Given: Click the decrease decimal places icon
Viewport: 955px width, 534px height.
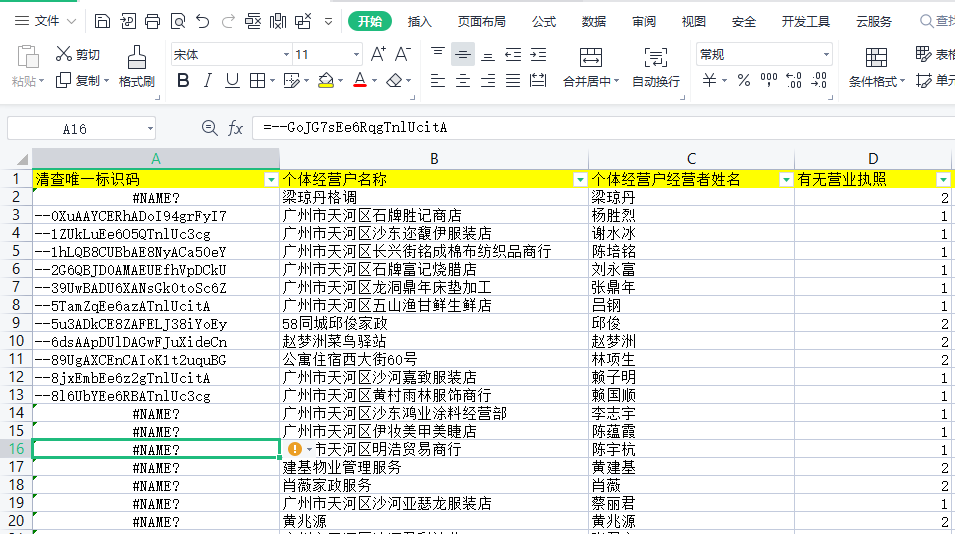Looking at the screenshot, I should (x=819, y=80).
